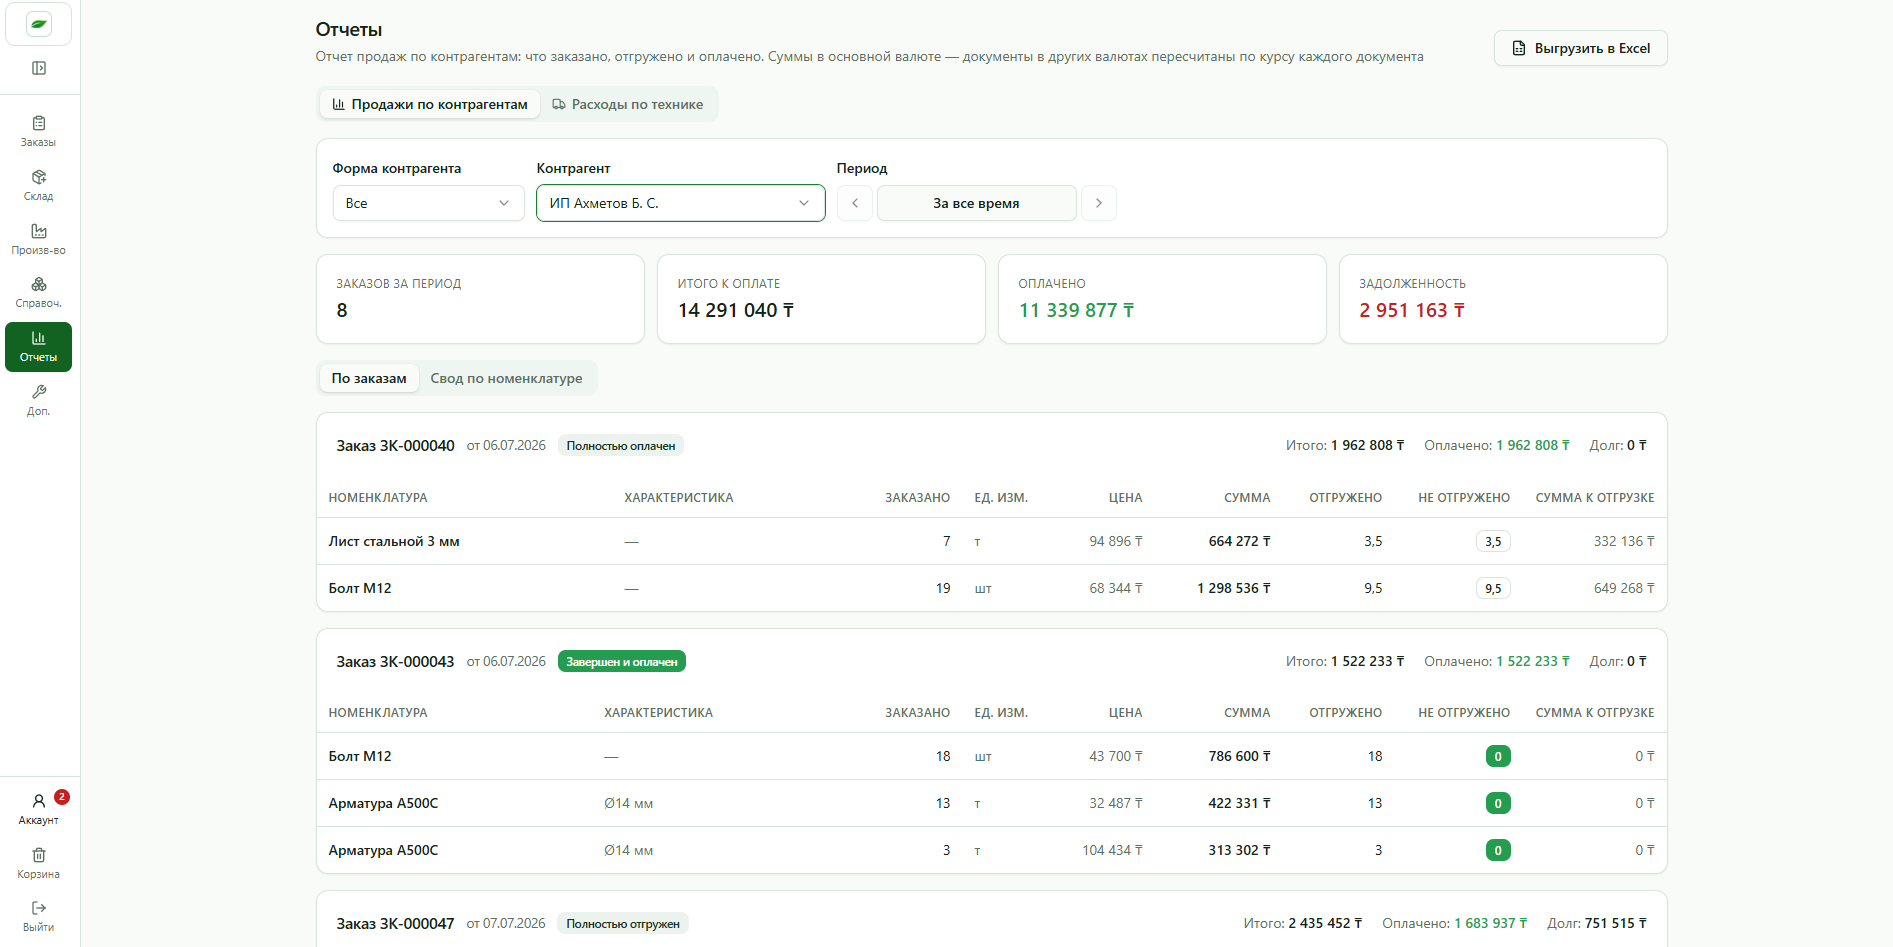Viewport: 1893px width, 947px height.
Task: Click order title Заказ ЗК-000047
Action: coord(395,924)
